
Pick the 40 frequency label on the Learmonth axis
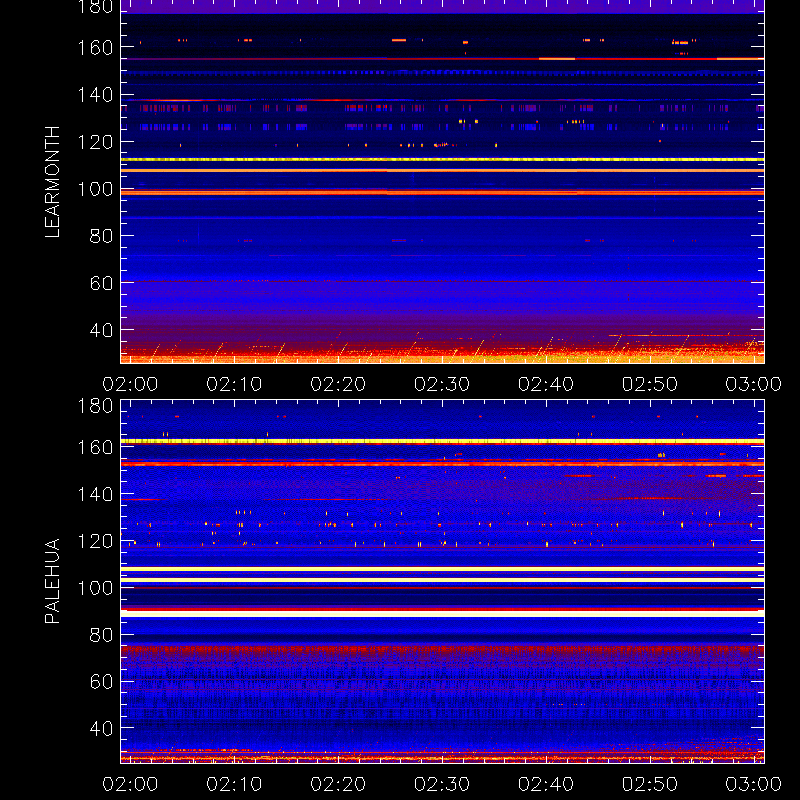coord(101,331)
